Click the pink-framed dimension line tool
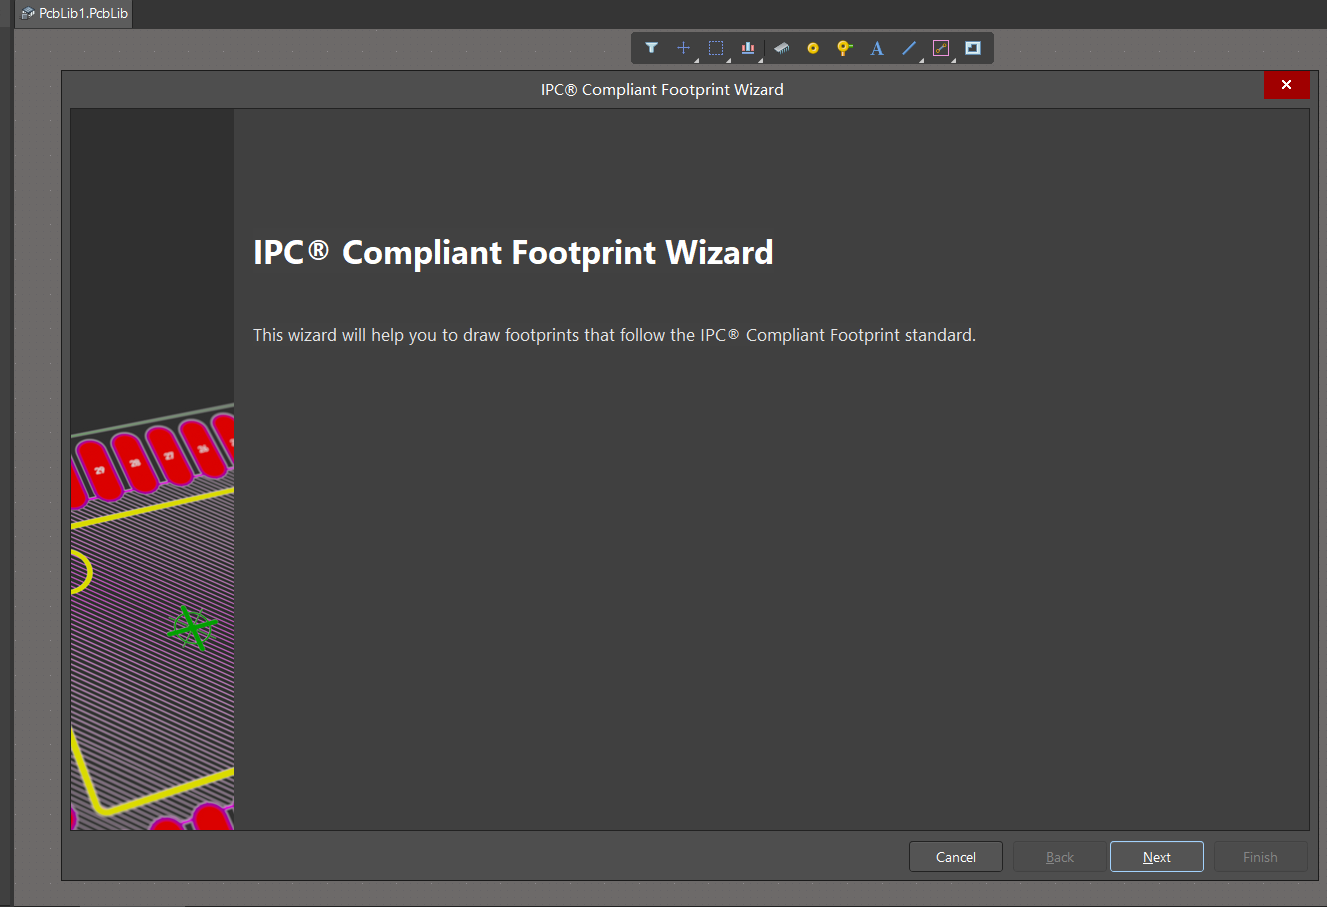The height and width of the screenshot is (907, 1327). (941, 48)
